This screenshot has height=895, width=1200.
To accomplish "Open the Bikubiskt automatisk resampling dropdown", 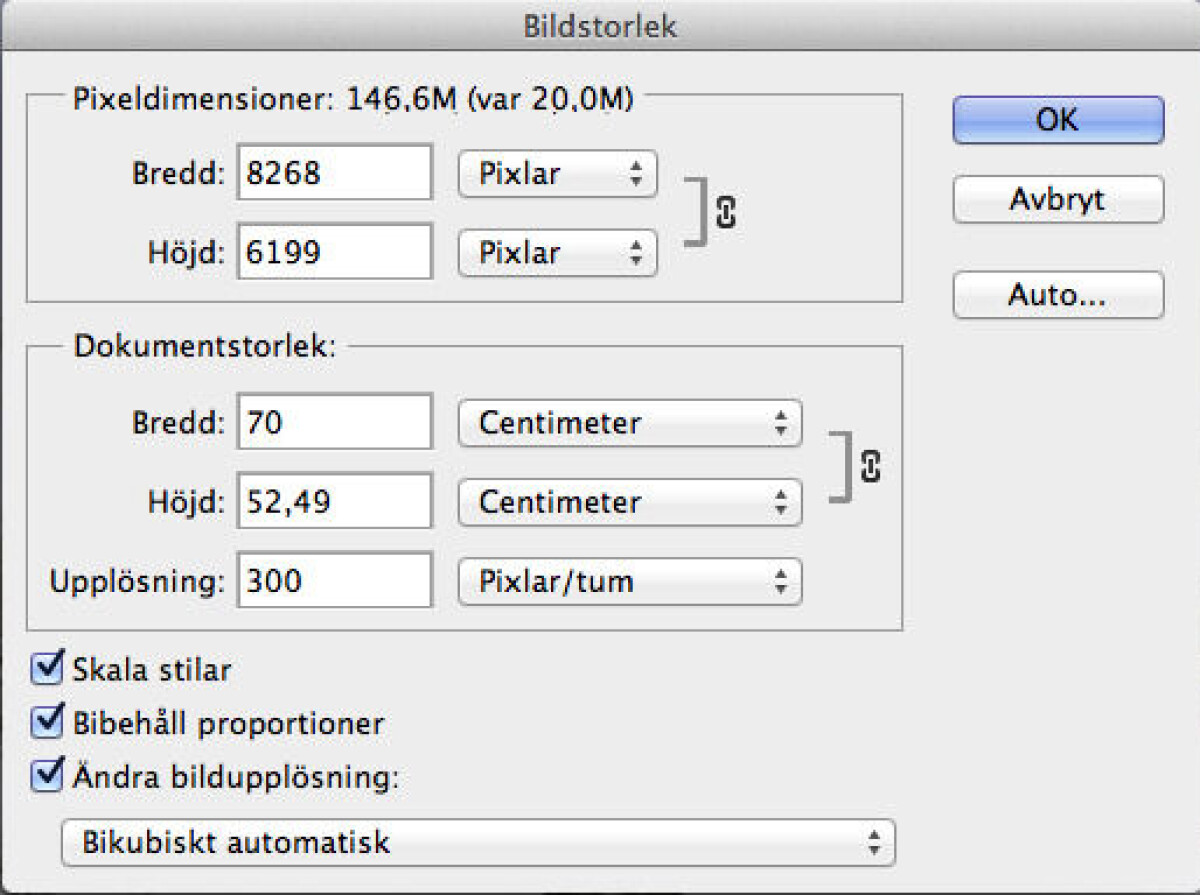I will coord(478,842).
